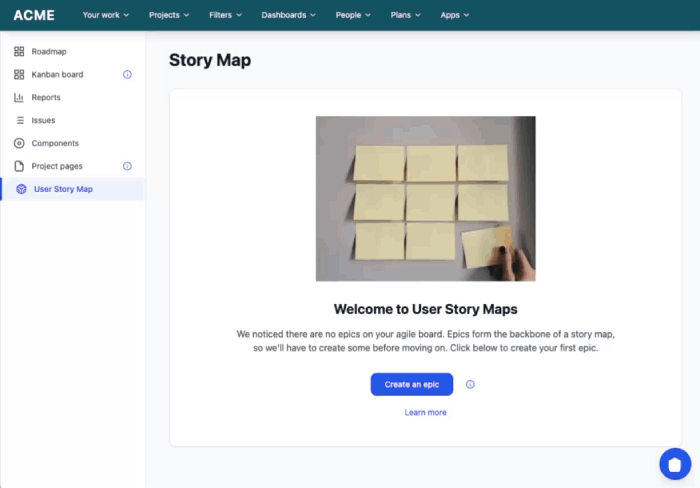Click the info icon beside Kanban board
This screenshot has height=488, width=700.
127,74
